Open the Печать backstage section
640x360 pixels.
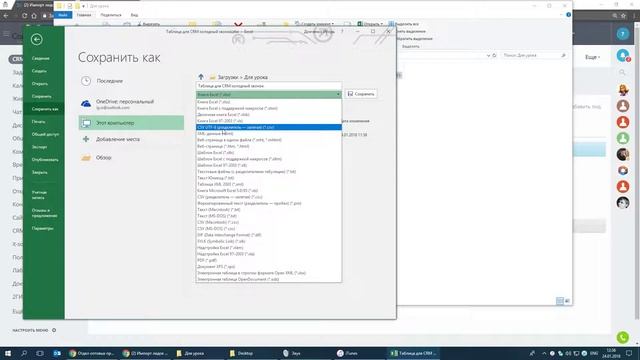39,122
